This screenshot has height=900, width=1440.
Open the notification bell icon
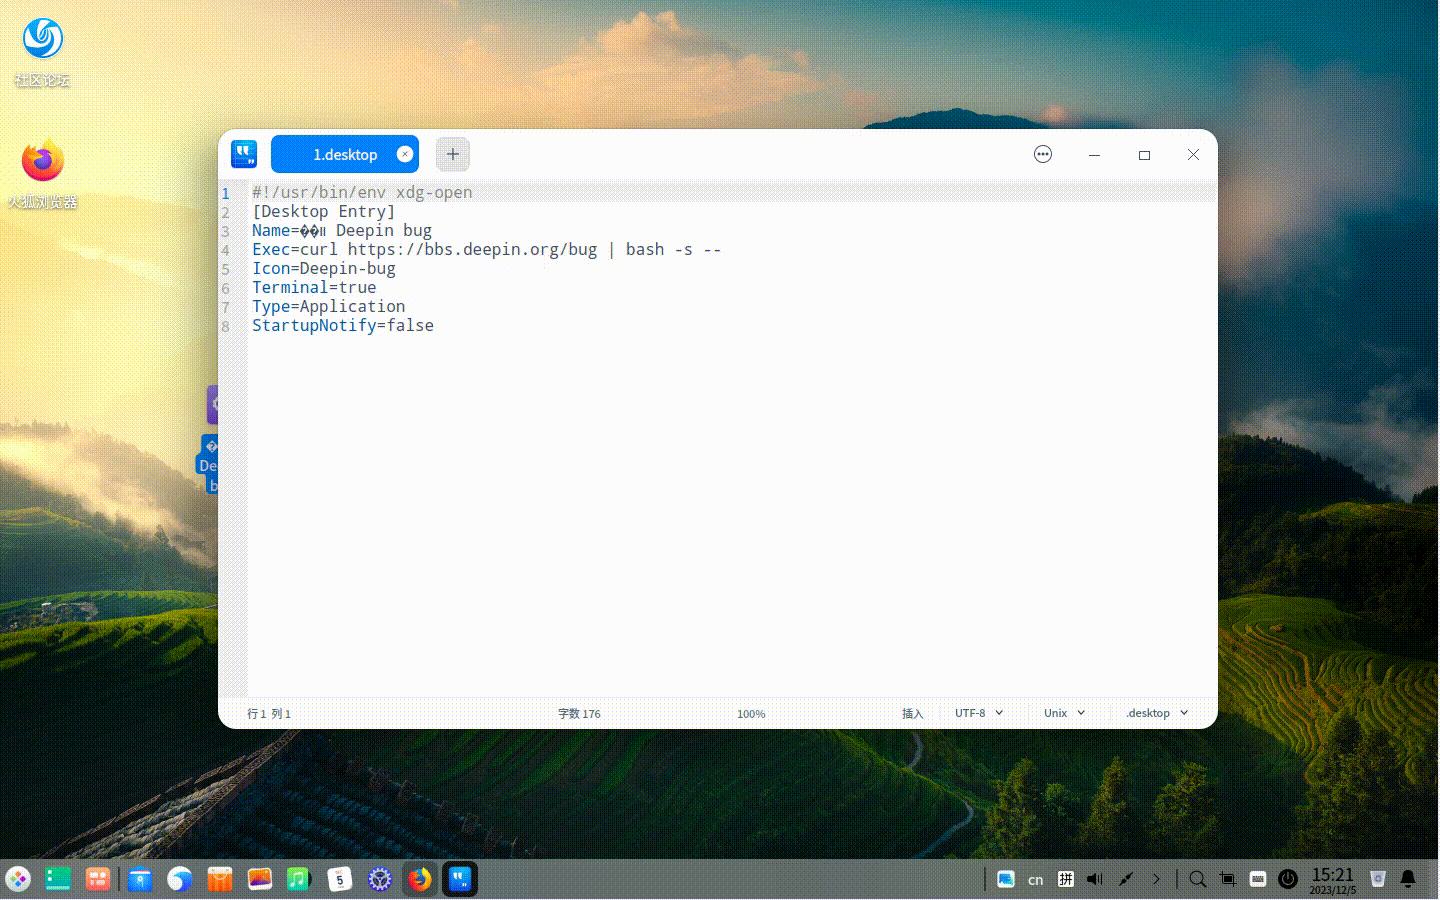click(1408, 879)
